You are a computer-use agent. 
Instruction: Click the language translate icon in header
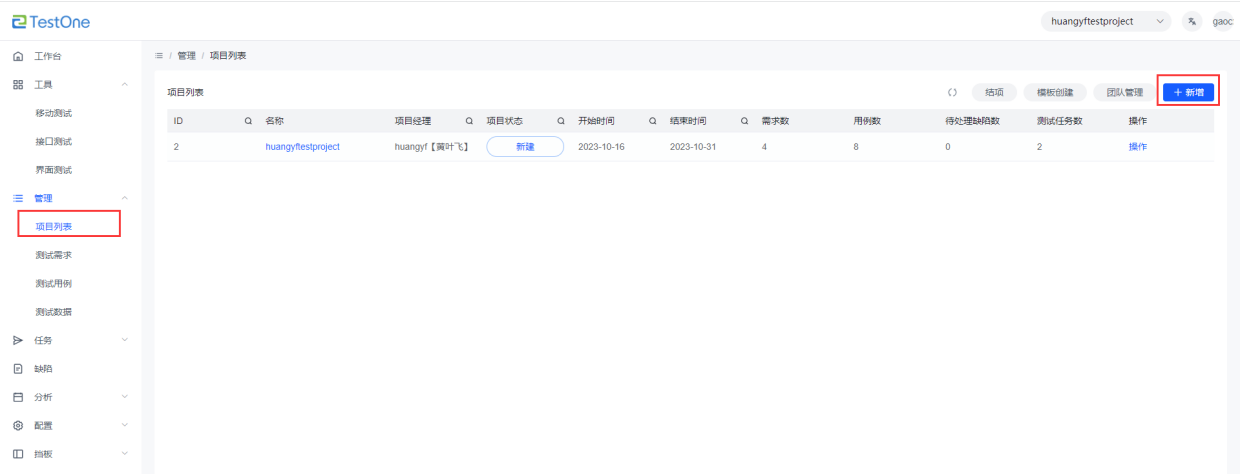pyautogui.click(x=1191, y=21)
